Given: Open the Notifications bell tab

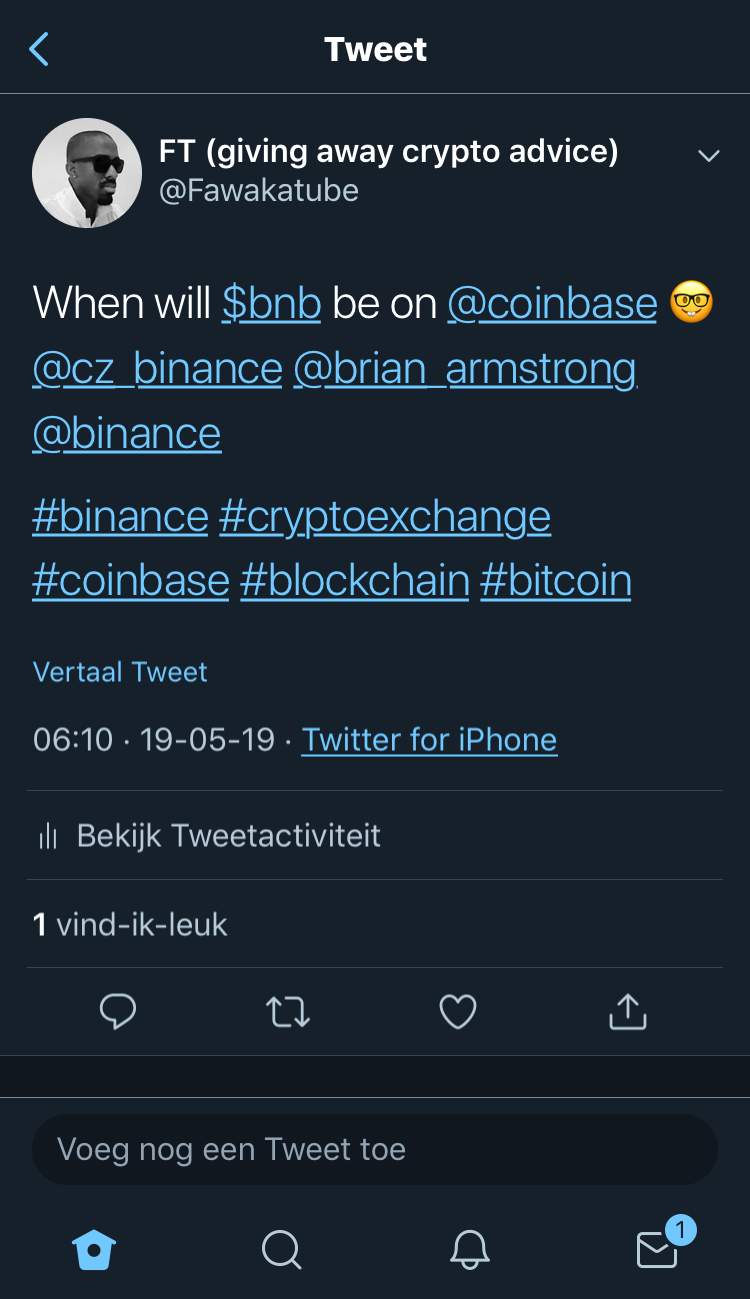Looking at the screenshot, I should point(469,1249).
